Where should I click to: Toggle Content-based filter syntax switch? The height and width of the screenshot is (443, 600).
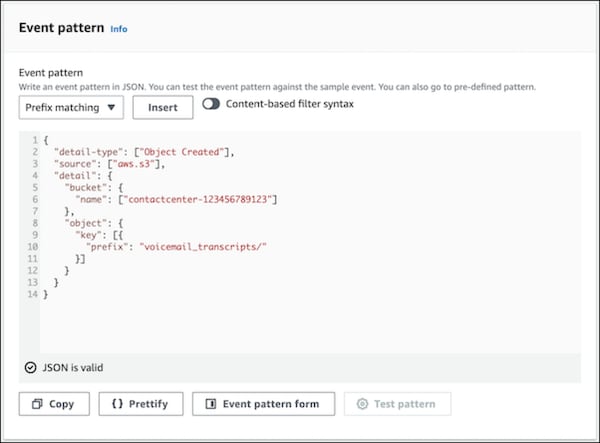211,104
